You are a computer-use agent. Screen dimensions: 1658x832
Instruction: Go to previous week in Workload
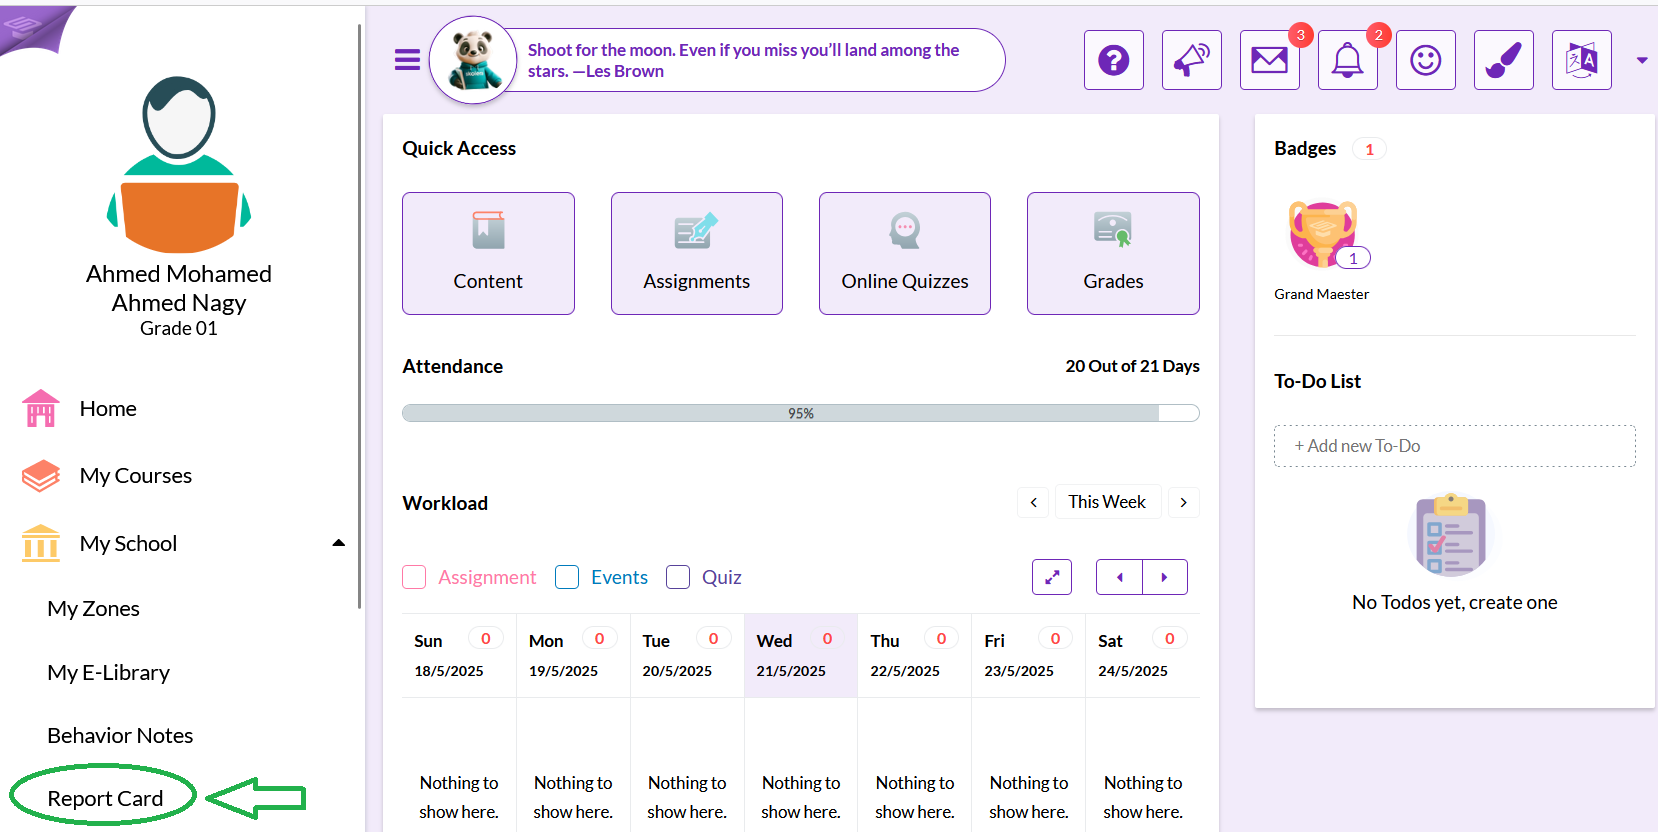pyautogui.click(x=1033, y=502)
